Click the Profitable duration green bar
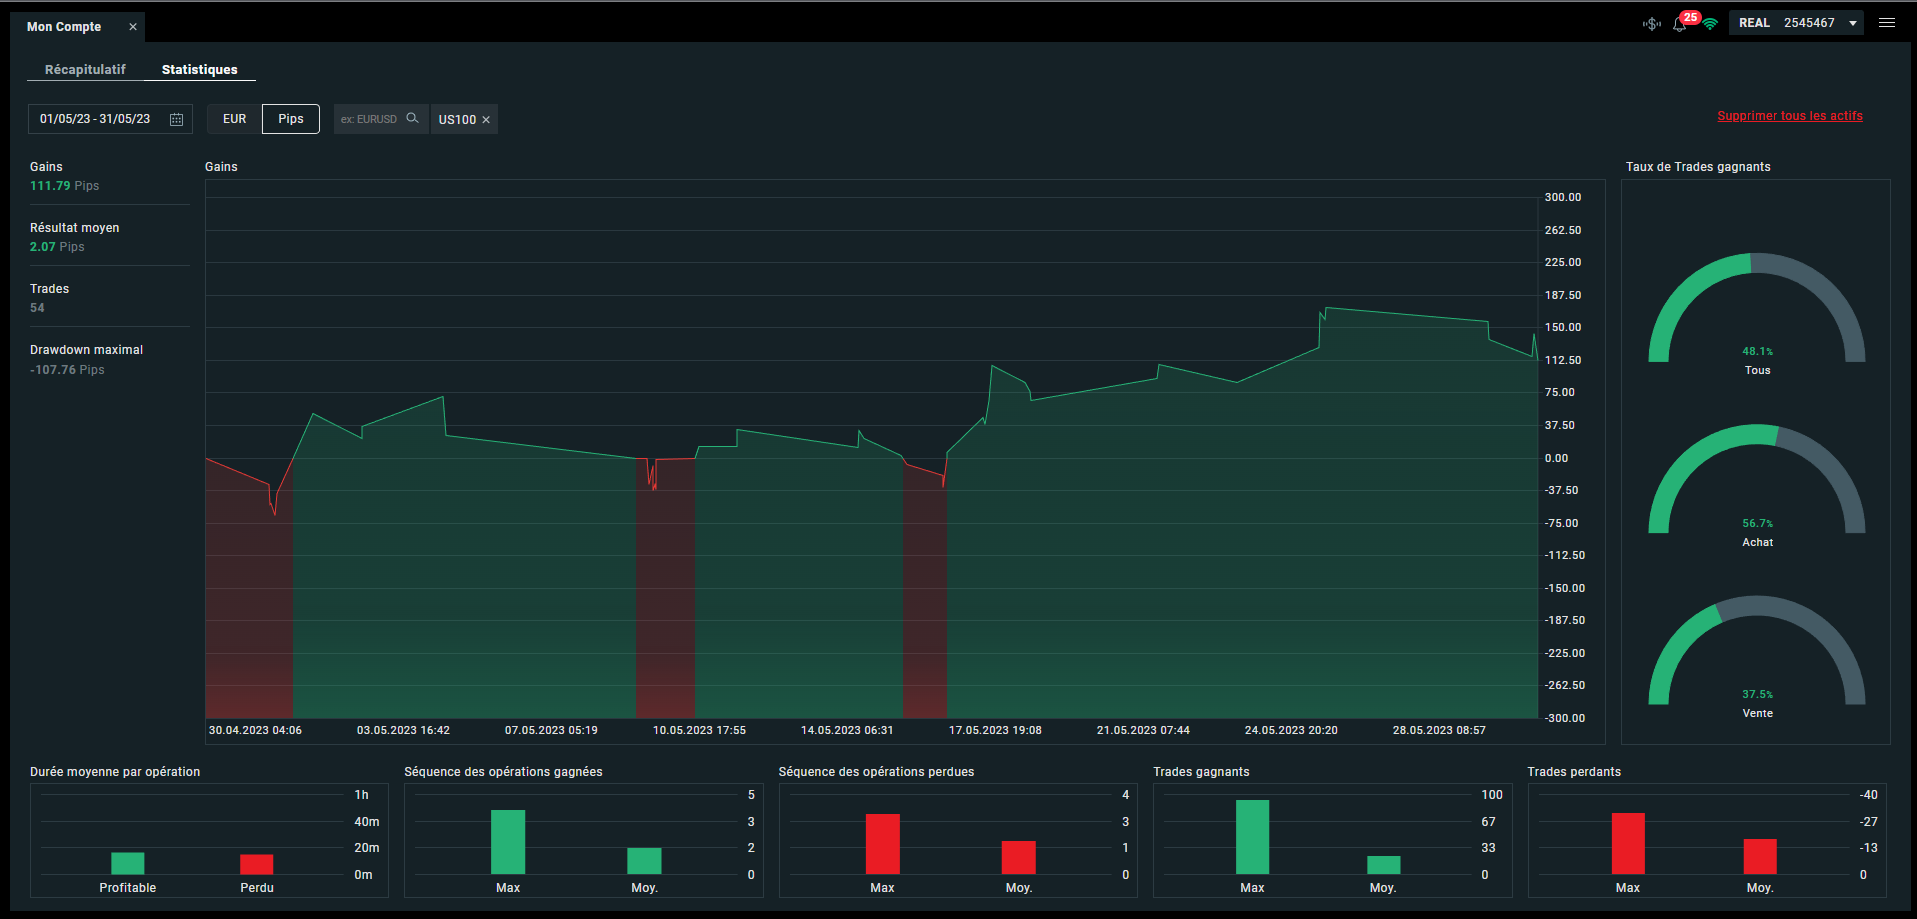This screenshot has width=1917, height=919. click(128, 863)
